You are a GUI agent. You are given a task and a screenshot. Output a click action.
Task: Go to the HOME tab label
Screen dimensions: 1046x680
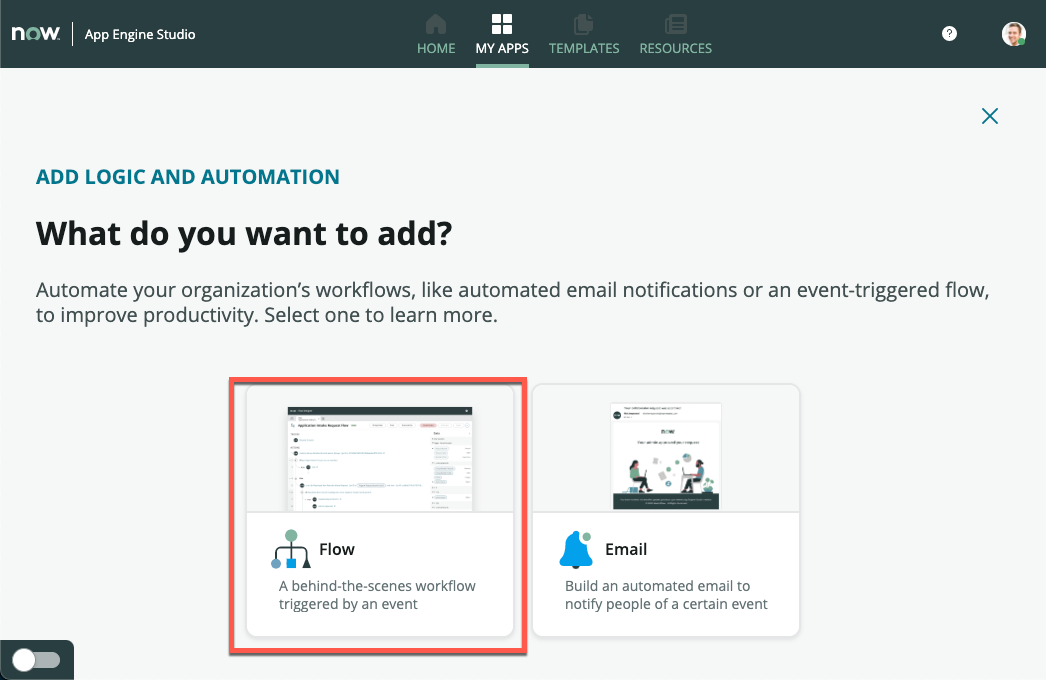pyautogui.click(x=436, y=48)
